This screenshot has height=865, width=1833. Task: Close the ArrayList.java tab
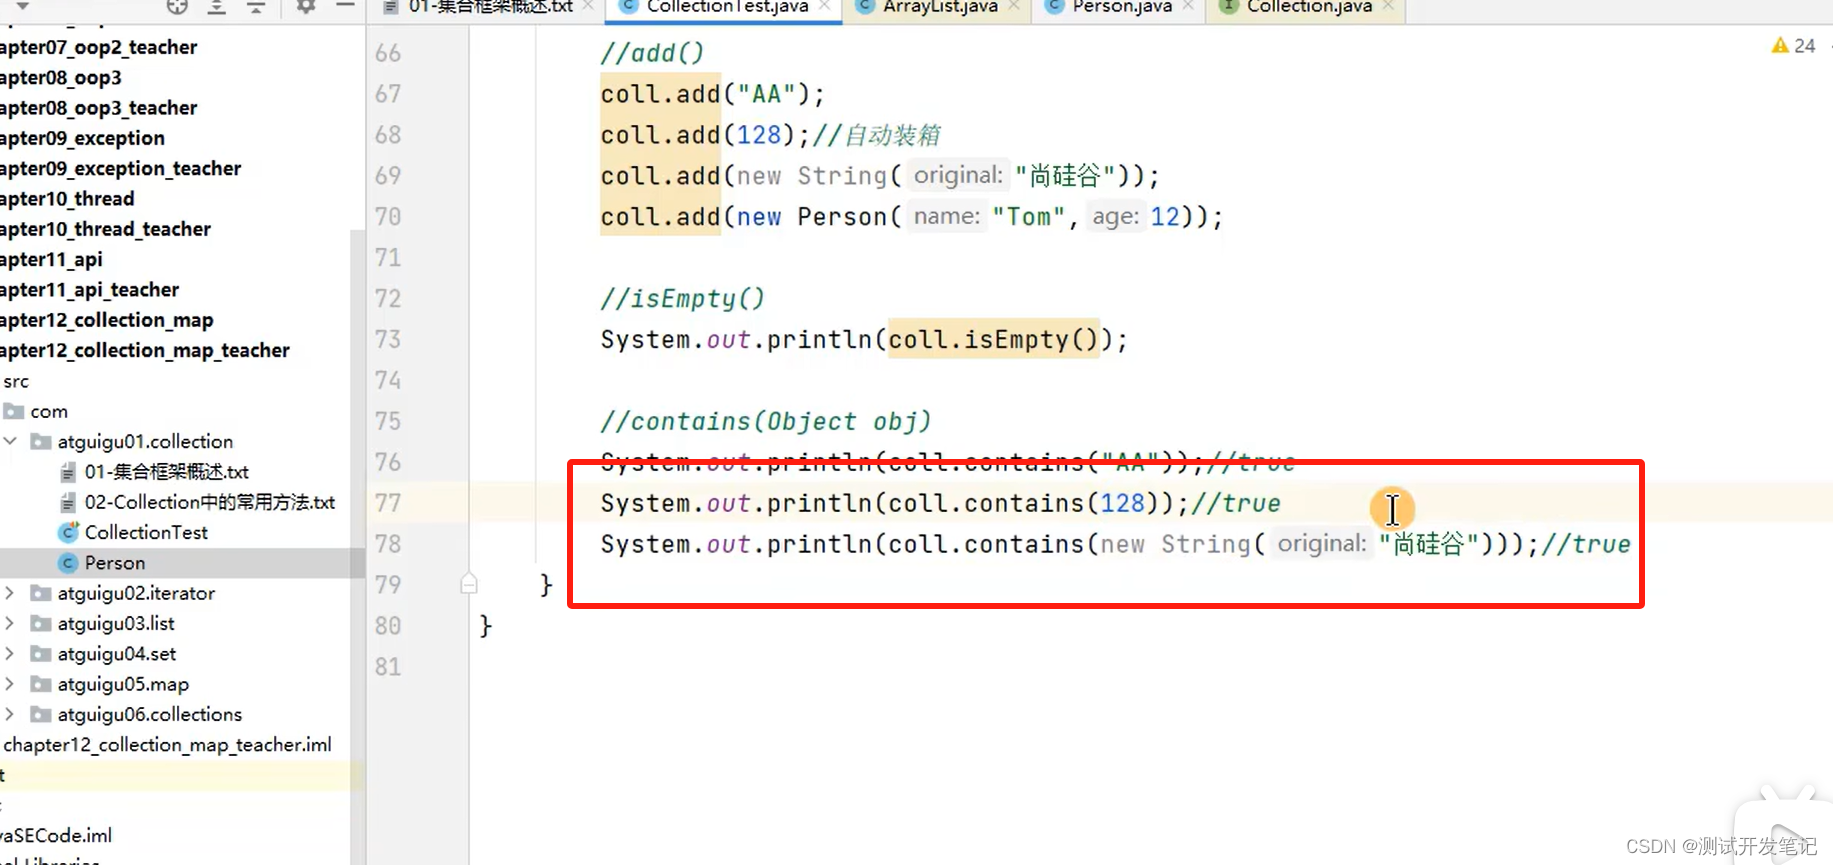[1013, 6]
